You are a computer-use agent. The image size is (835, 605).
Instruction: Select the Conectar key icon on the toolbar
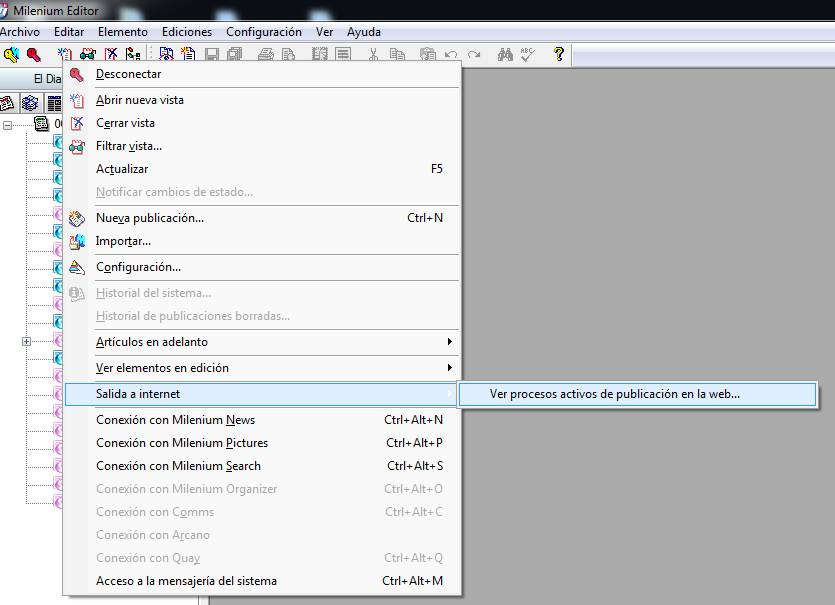click(x=12, y=55)
